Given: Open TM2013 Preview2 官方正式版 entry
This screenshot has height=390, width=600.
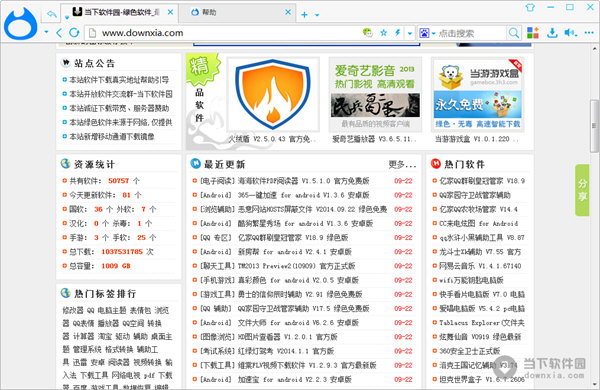Looking at the screenshot, I should [297, 266].
